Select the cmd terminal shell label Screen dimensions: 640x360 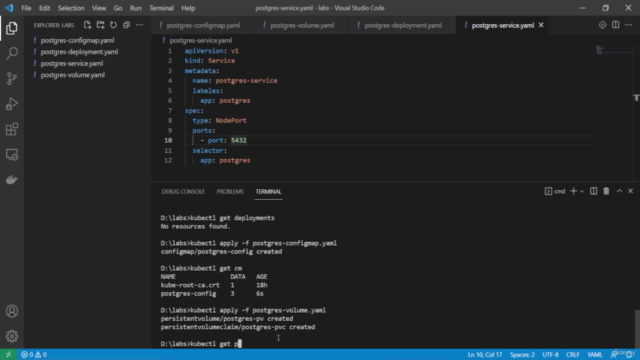click(x=555, y=191)
